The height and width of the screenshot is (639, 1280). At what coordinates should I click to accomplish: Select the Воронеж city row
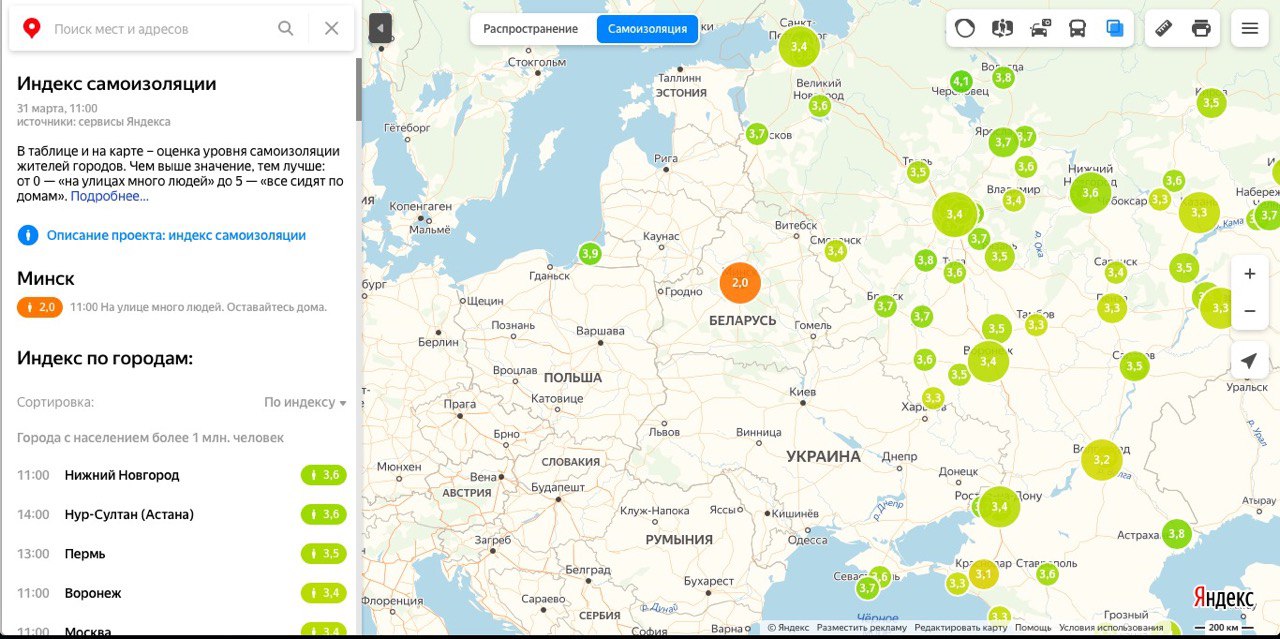click(181, 593)
